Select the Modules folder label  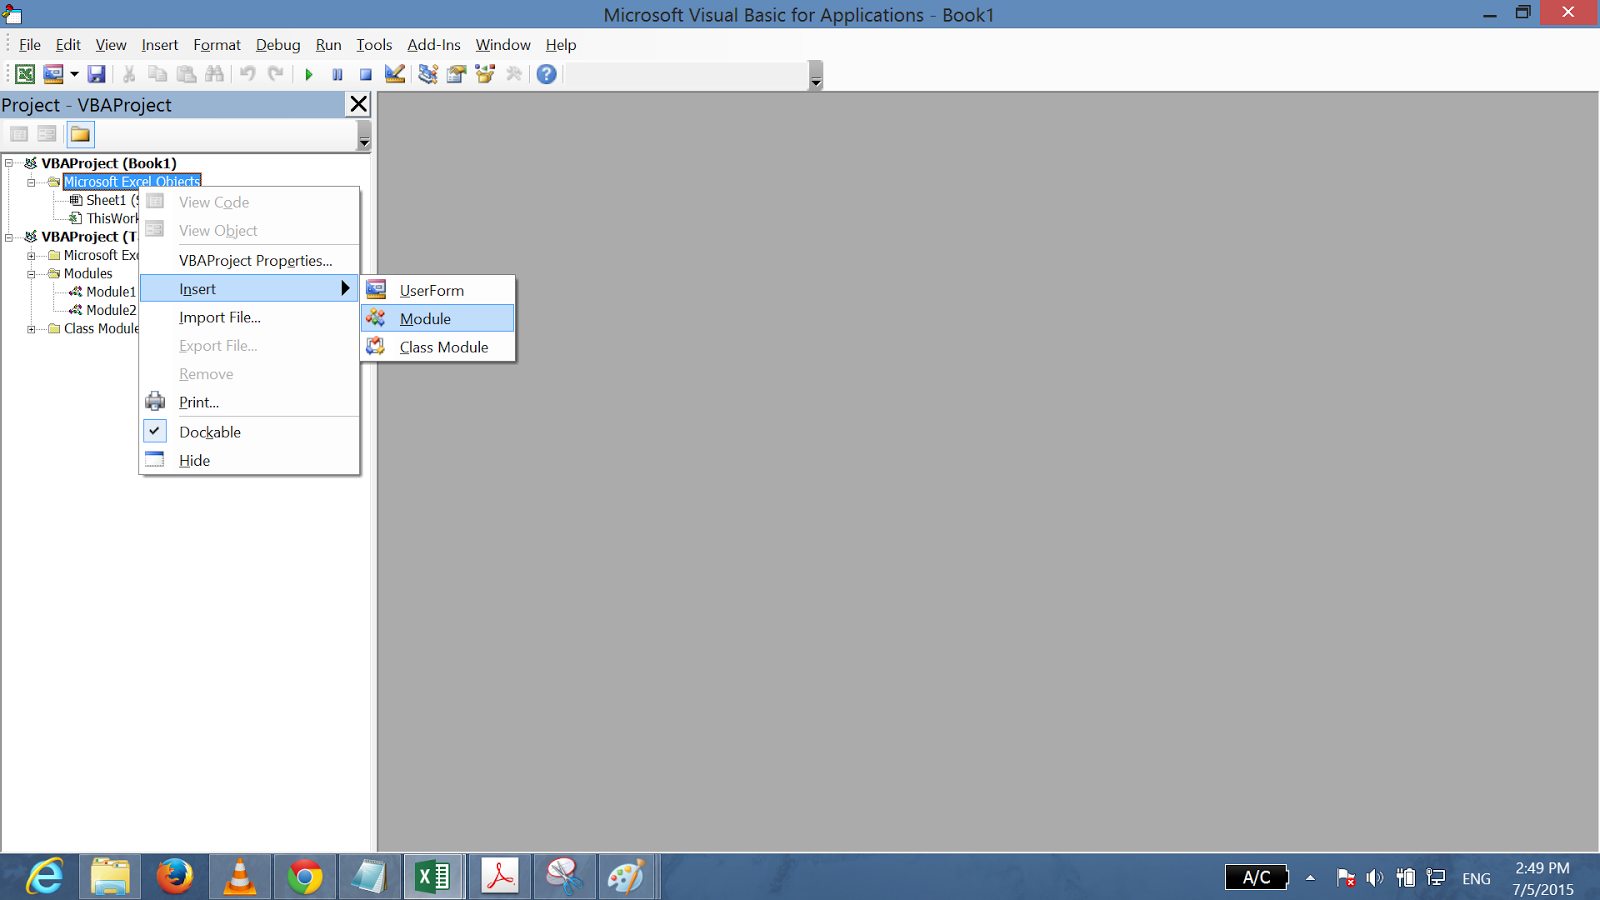point(88,274)
